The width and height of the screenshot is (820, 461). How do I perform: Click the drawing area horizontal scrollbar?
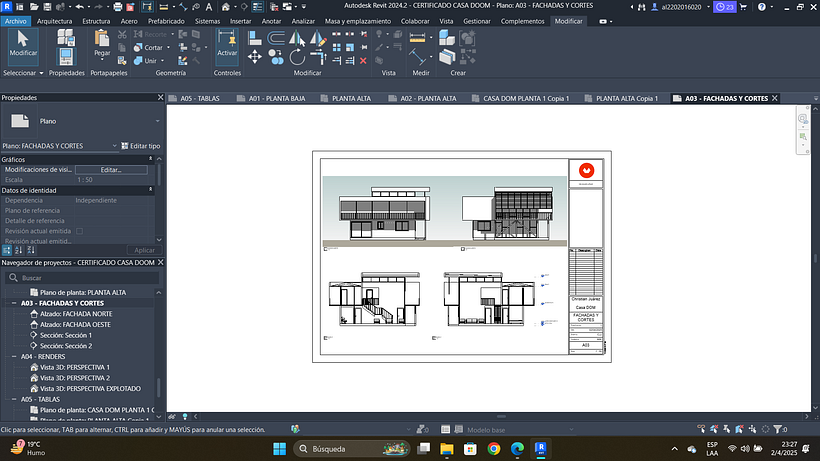tap(501, 417)
